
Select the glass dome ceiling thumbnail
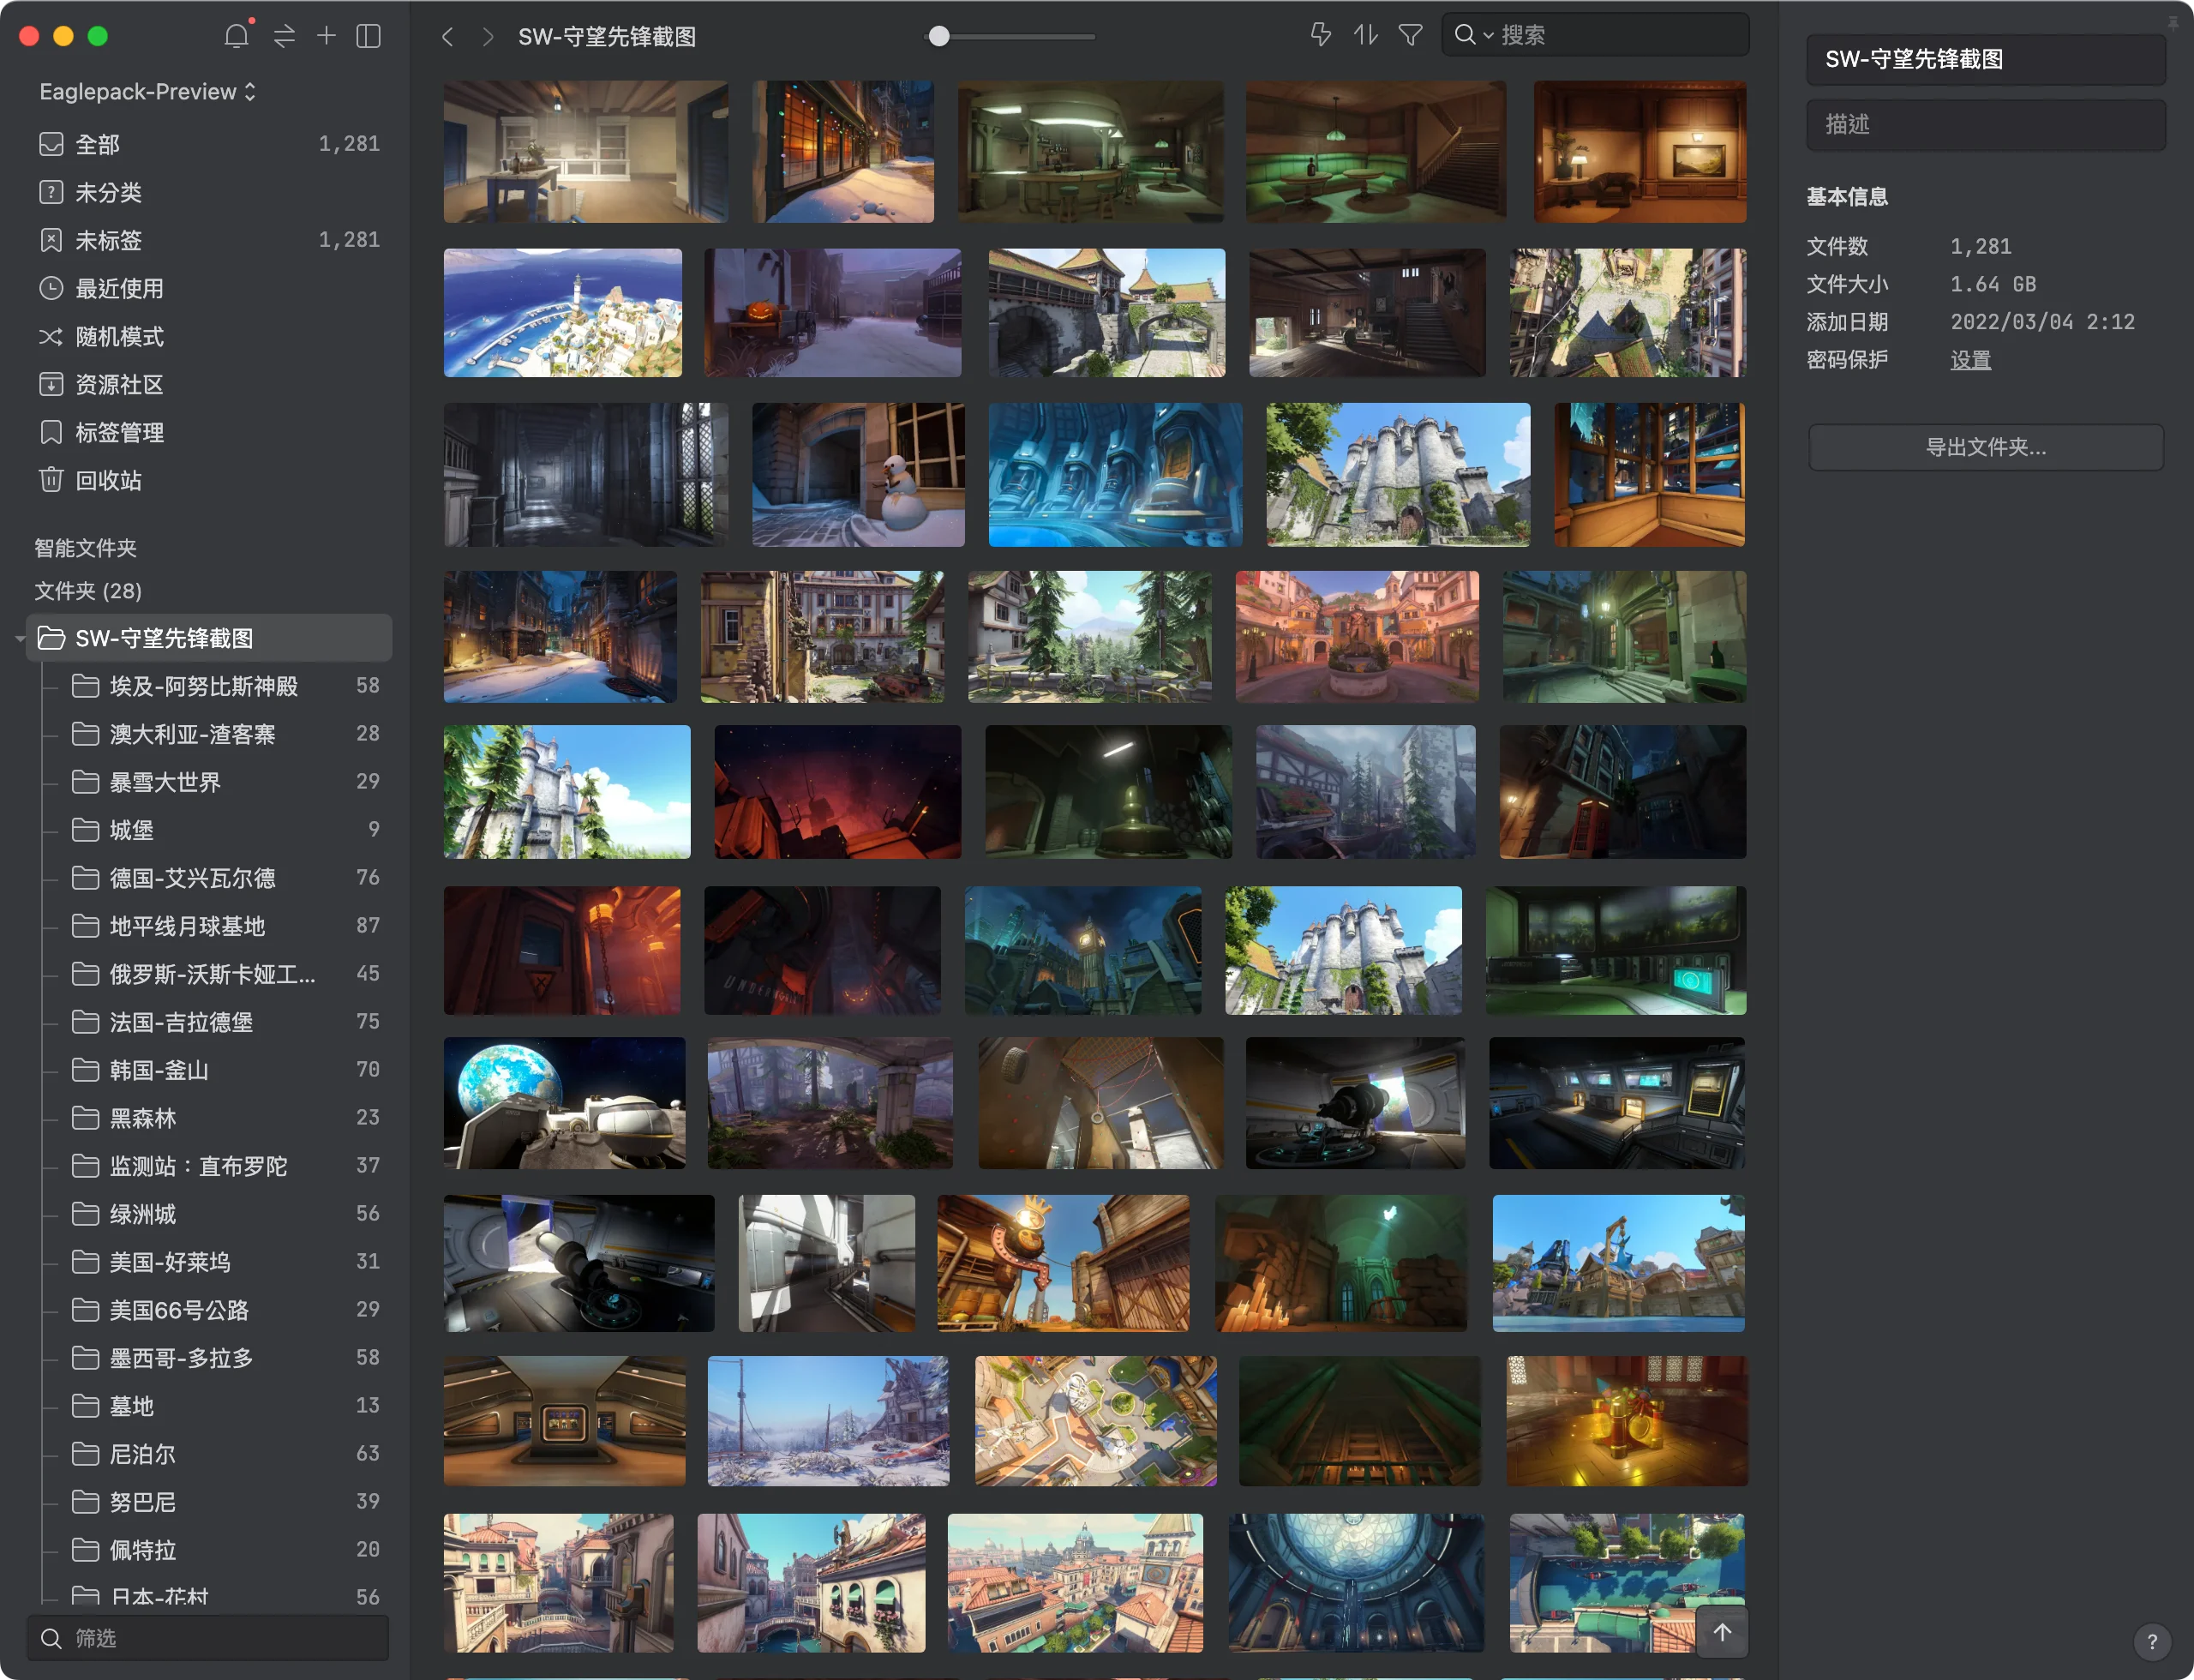point(1356,1582)
